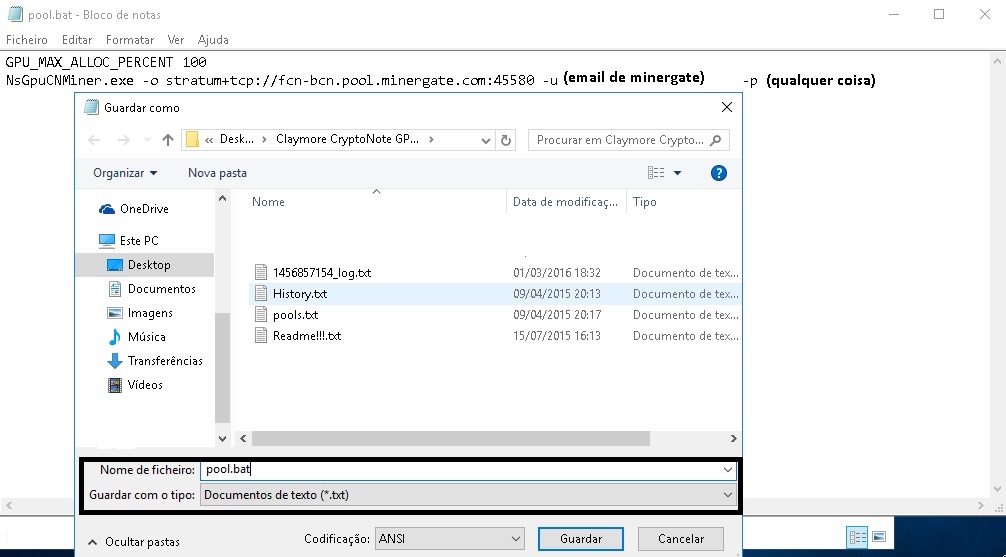The height and width of the screenshot is (557, 1006).
Task: Select Este PC in navigation pane
Action: pyautogui.click(x=139, y=241)
